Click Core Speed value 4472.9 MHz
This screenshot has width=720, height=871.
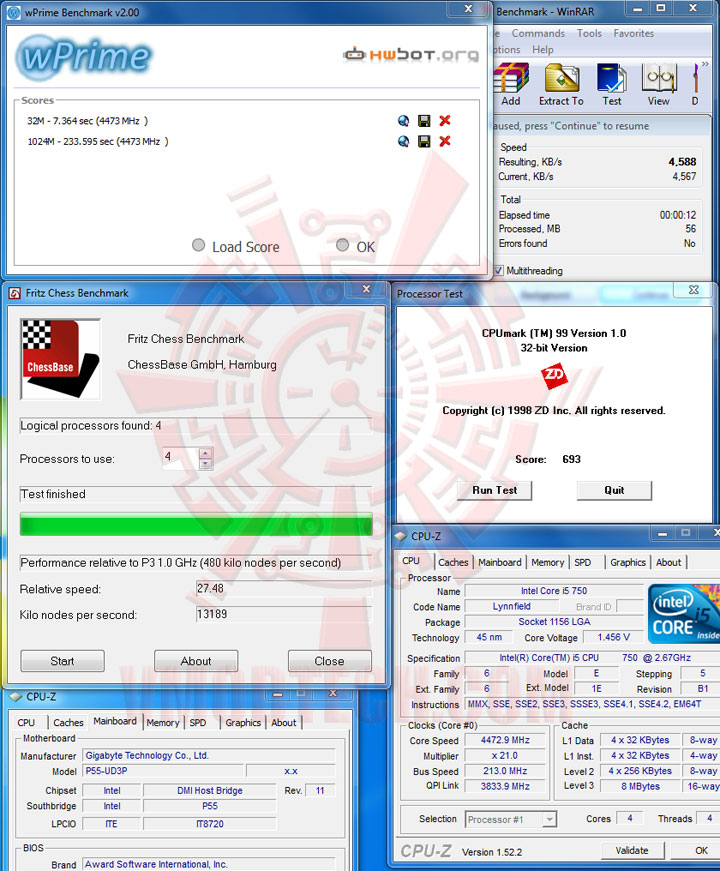pyautogui.click(x=505, y=740)
